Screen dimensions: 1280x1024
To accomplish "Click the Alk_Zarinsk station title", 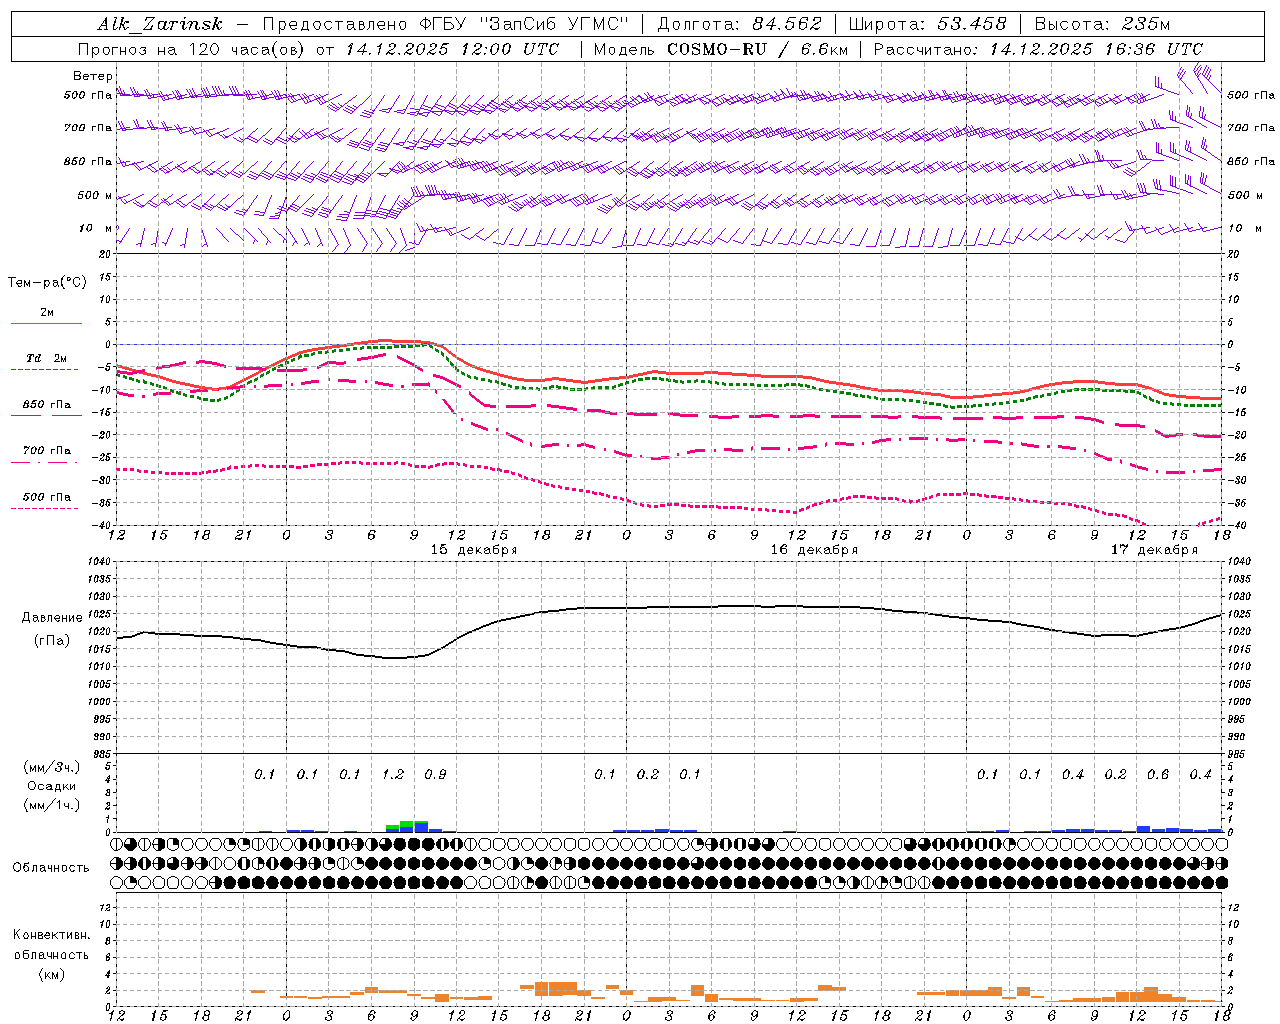I will pyautogui.click(x=160, y=24).
